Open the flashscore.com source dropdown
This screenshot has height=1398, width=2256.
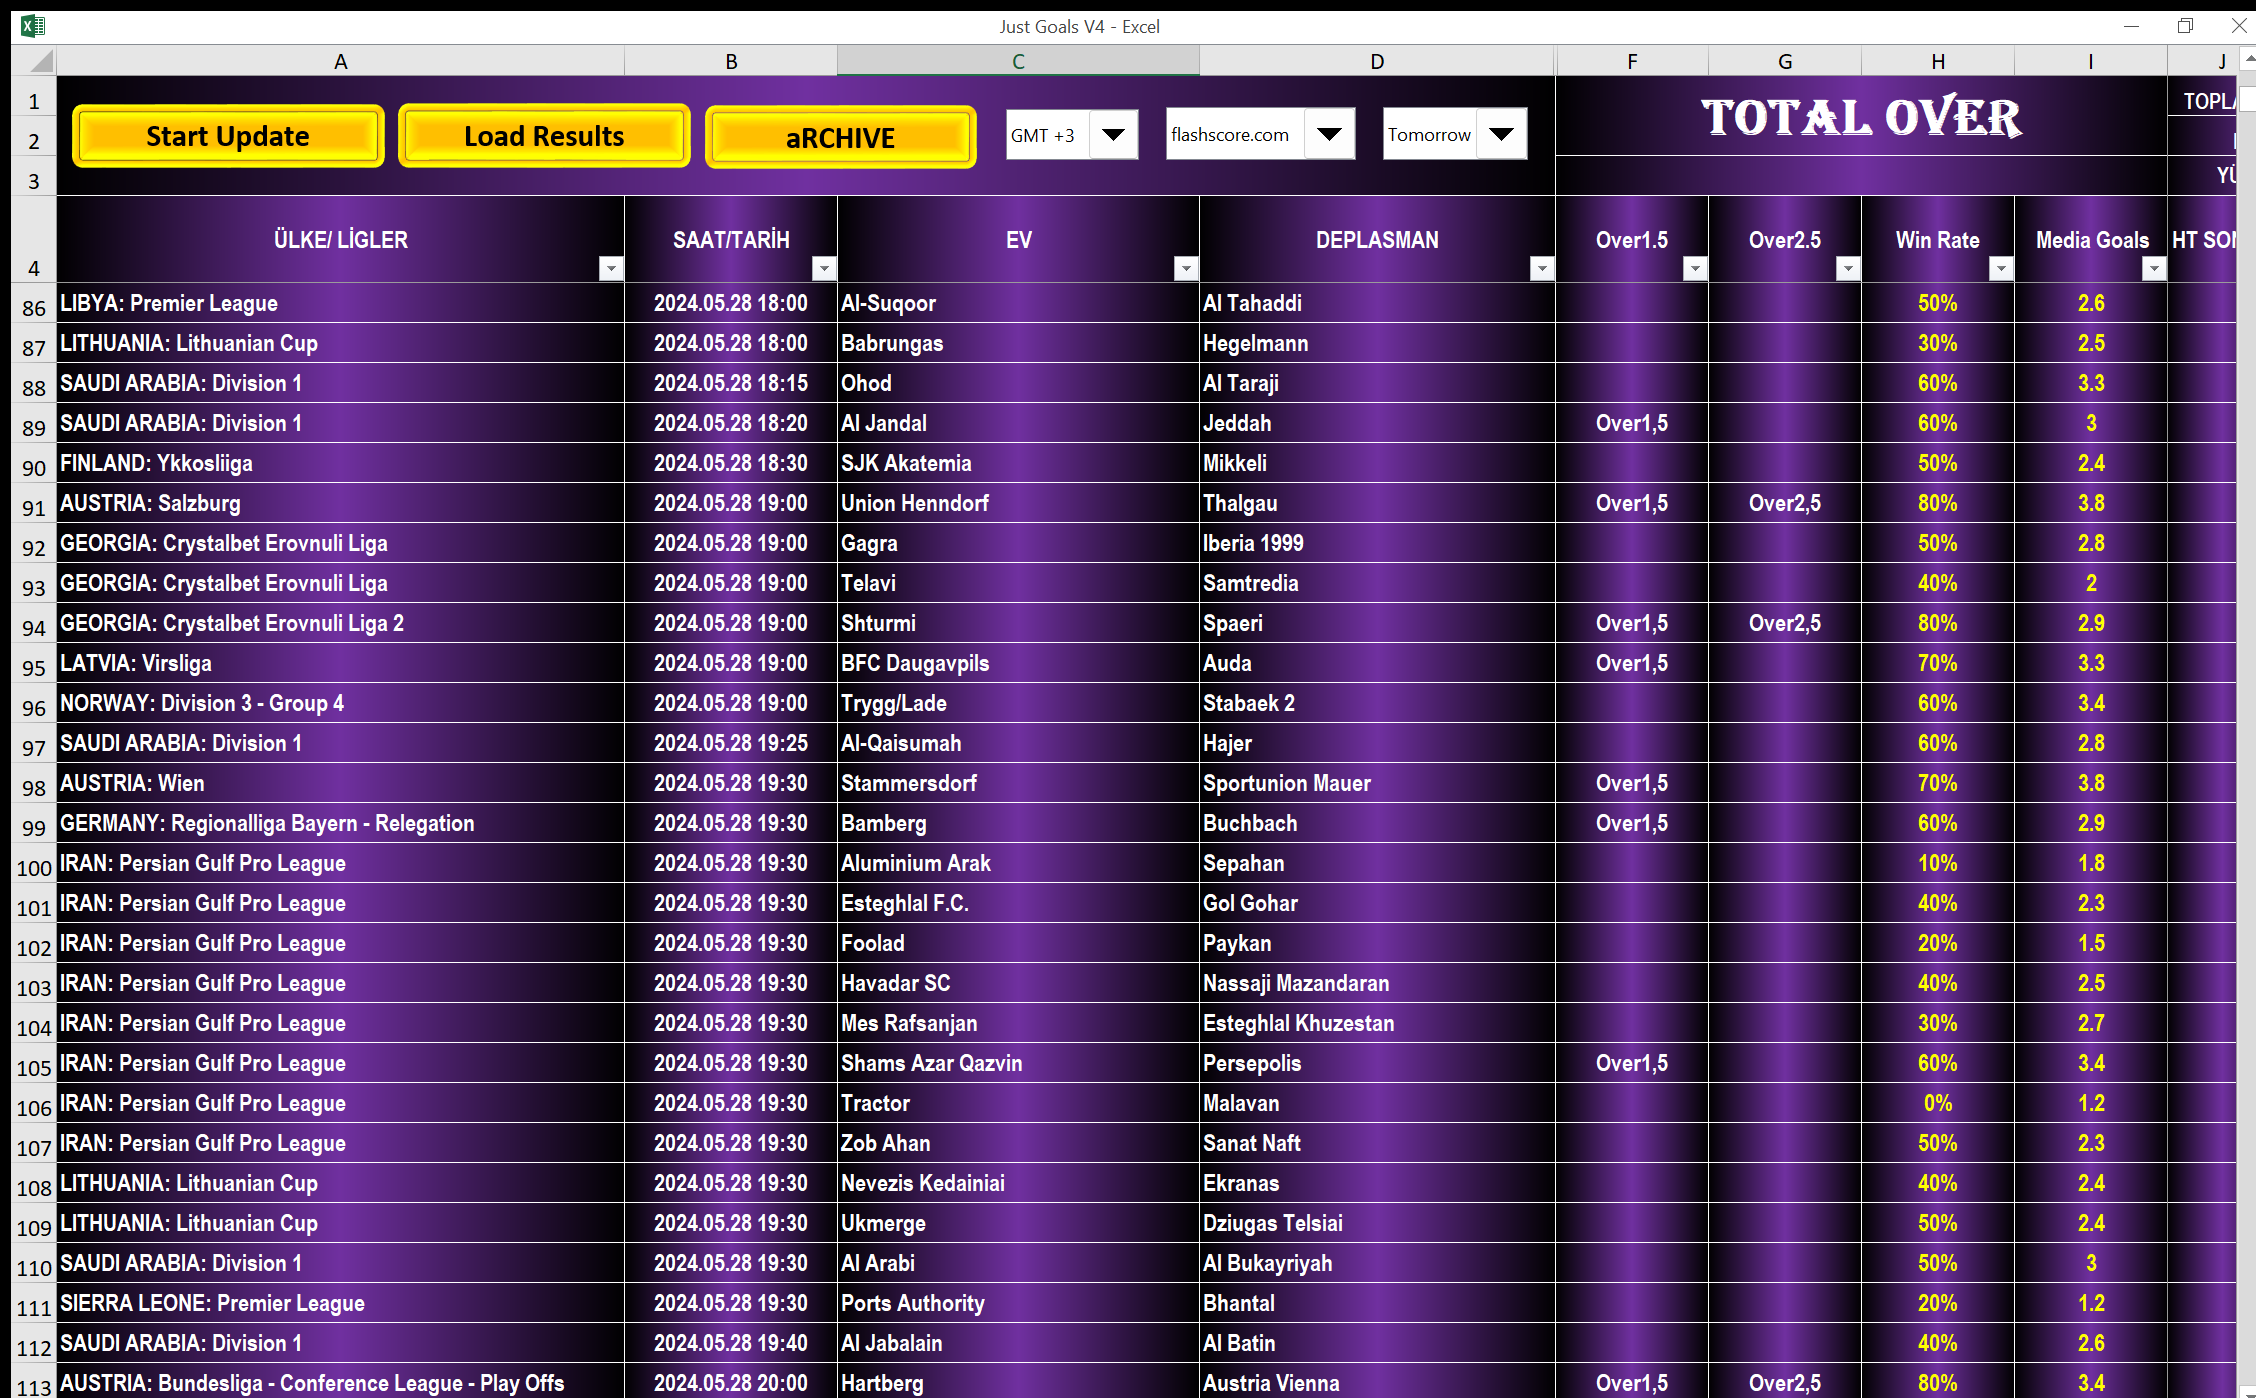pos(1329,134)
